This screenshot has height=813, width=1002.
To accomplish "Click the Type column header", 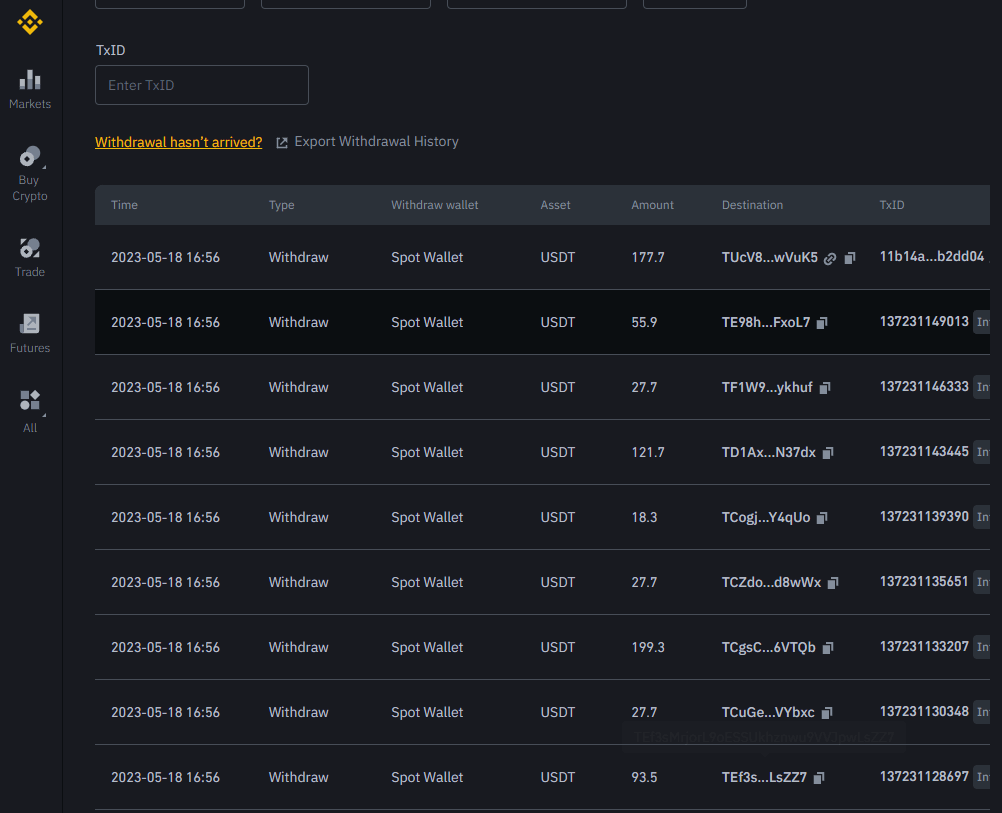I will (281, 205).
